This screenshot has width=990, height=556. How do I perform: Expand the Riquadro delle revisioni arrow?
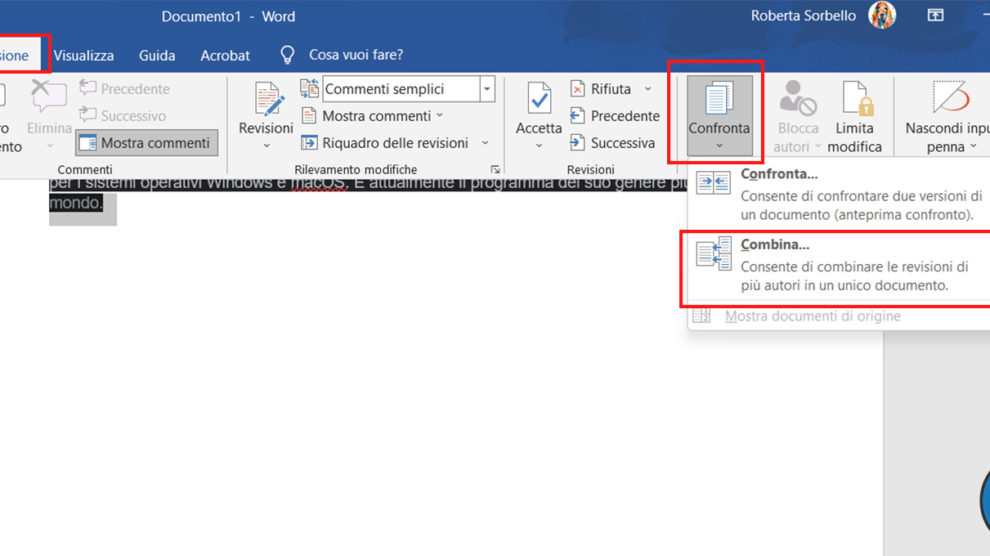485,143
